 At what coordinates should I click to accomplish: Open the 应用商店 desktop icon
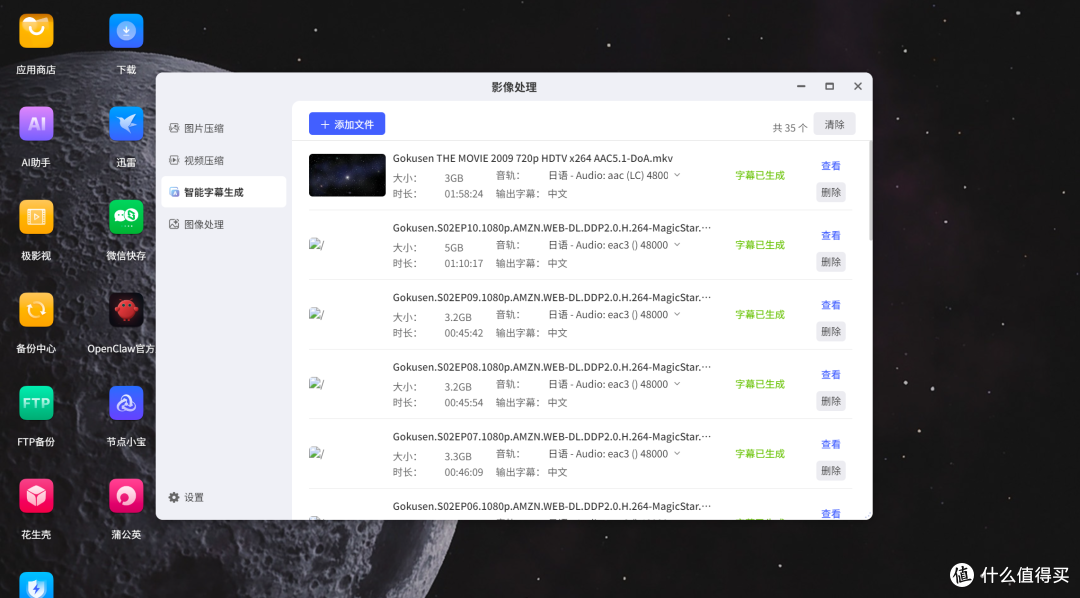point(36,32)
